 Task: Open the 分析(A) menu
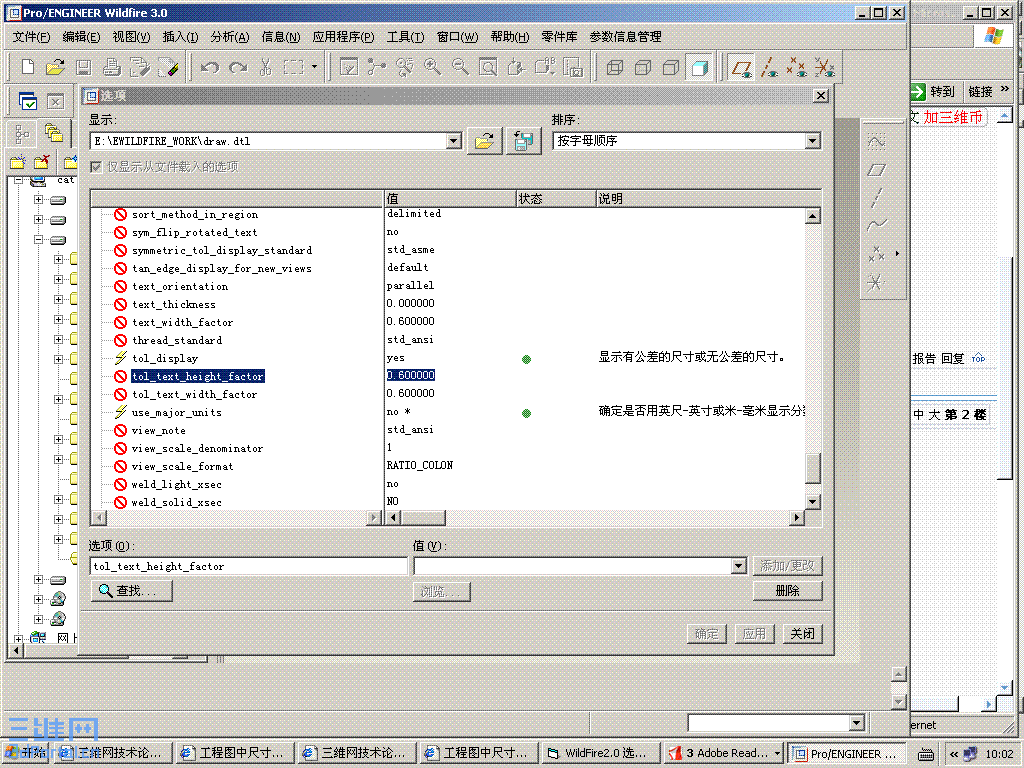tap(229, 37)
